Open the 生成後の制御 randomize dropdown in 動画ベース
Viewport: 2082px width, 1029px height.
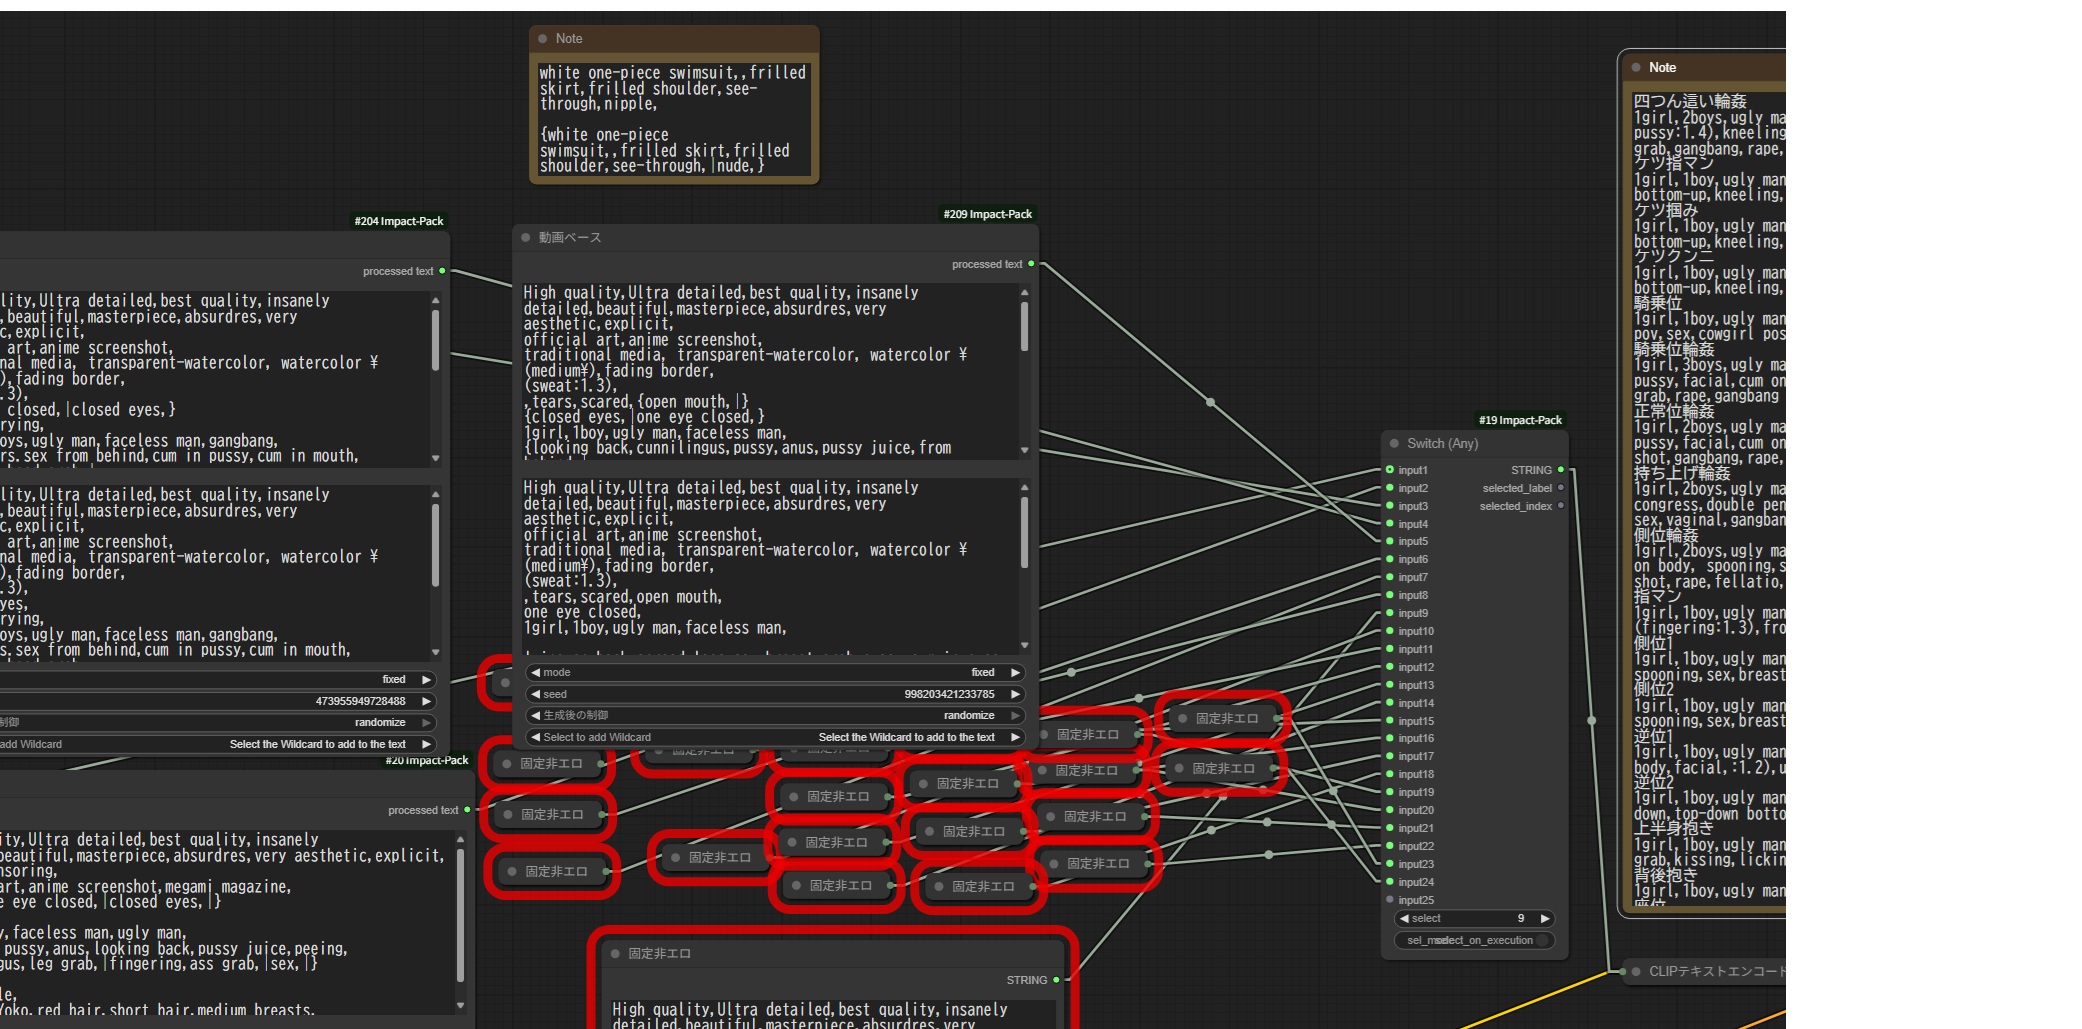coord(775,715)
